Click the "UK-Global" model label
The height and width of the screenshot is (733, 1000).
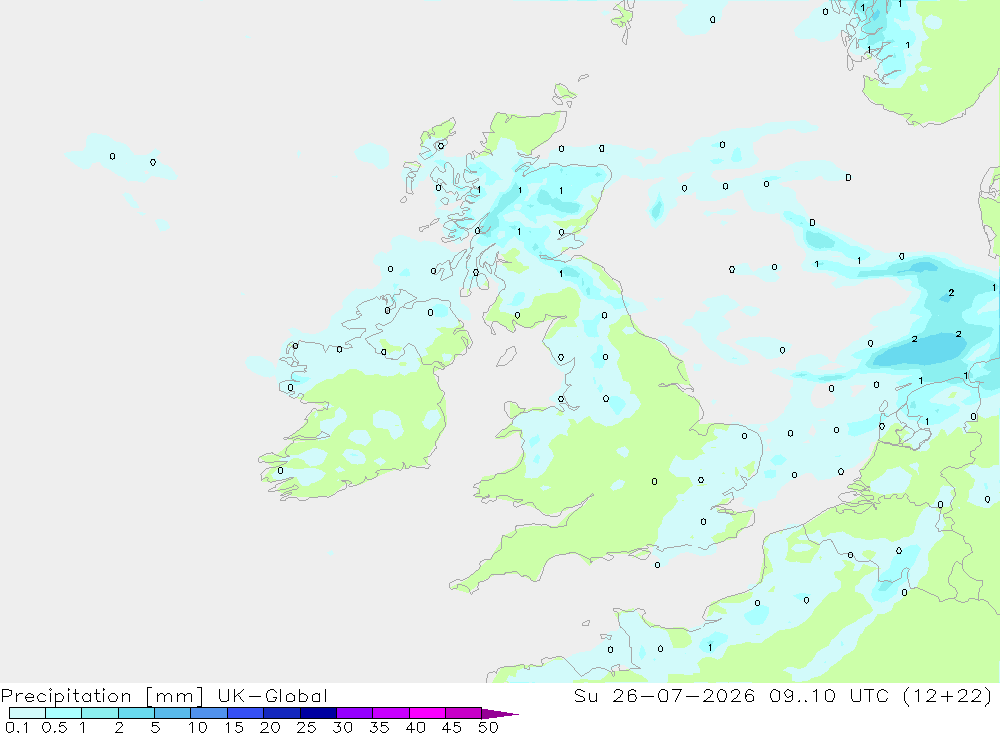click(272, 696)
